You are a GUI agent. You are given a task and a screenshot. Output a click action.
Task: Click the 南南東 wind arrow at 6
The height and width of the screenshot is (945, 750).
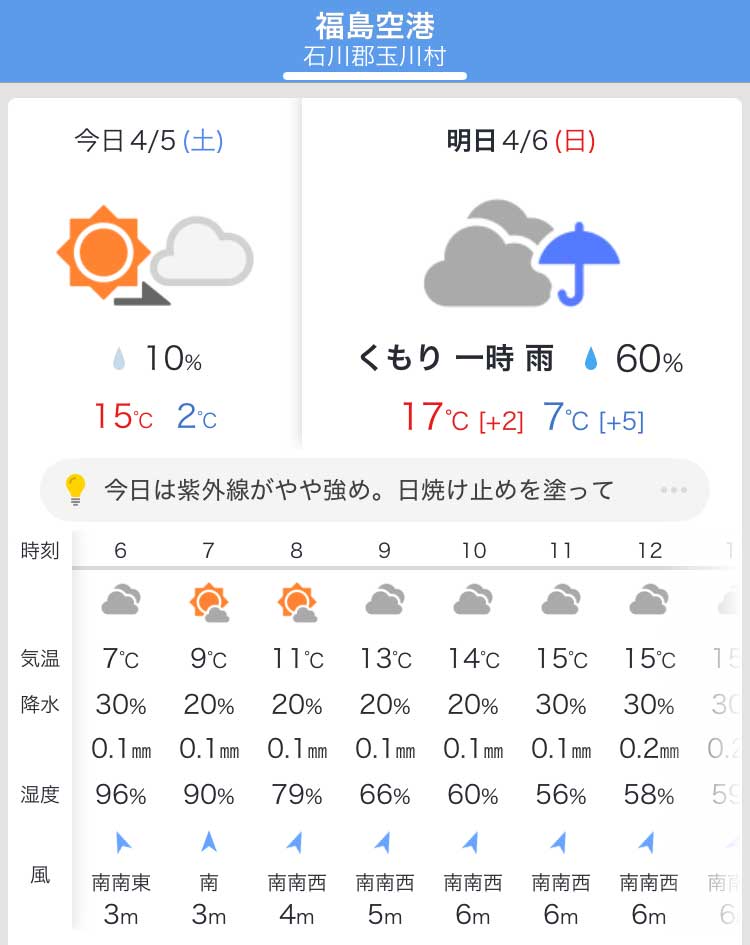(x=123, y=842)
